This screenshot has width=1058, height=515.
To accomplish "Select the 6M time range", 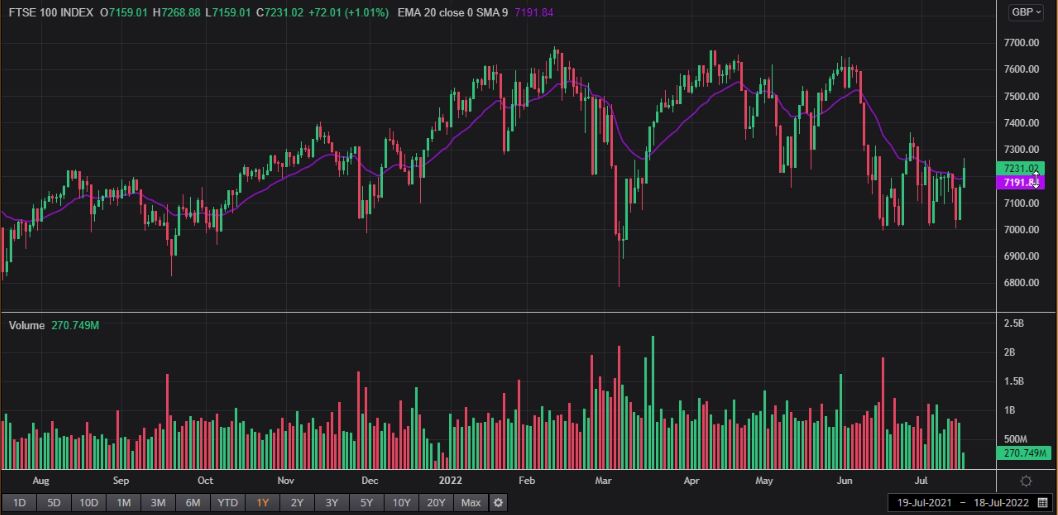I will [193, 502].
